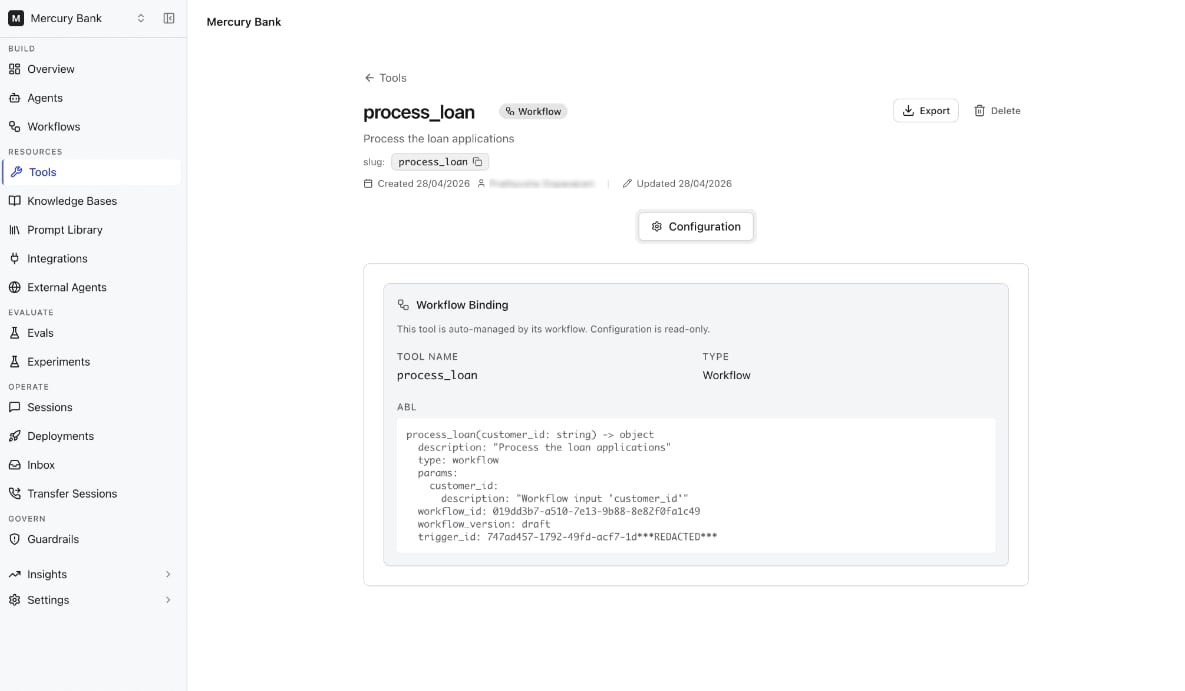Click the Mercury Bank workspace logo icon
Screen dimensions: 1185x691
[x=16, y=18]
